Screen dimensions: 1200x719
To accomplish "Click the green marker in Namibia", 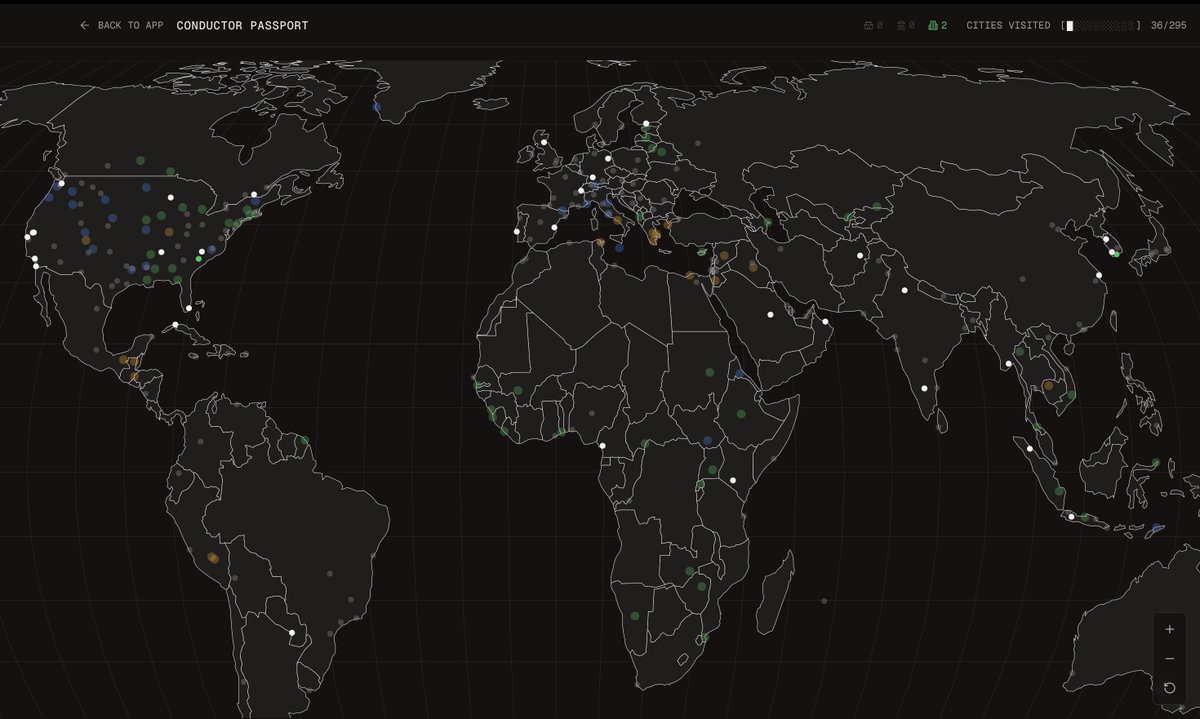I will point(635,615).
